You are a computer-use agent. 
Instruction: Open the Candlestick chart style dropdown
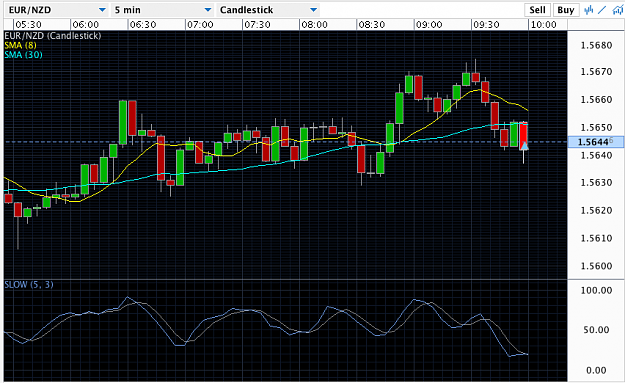[267, 10]
